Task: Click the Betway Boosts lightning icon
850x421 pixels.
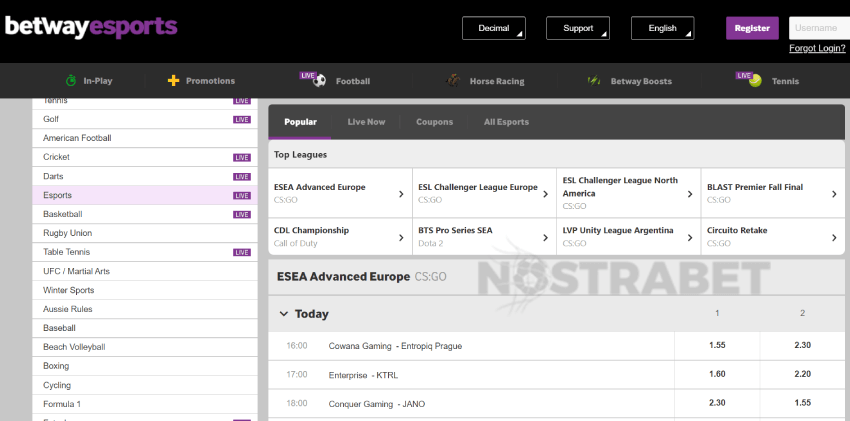Action: 594,81
